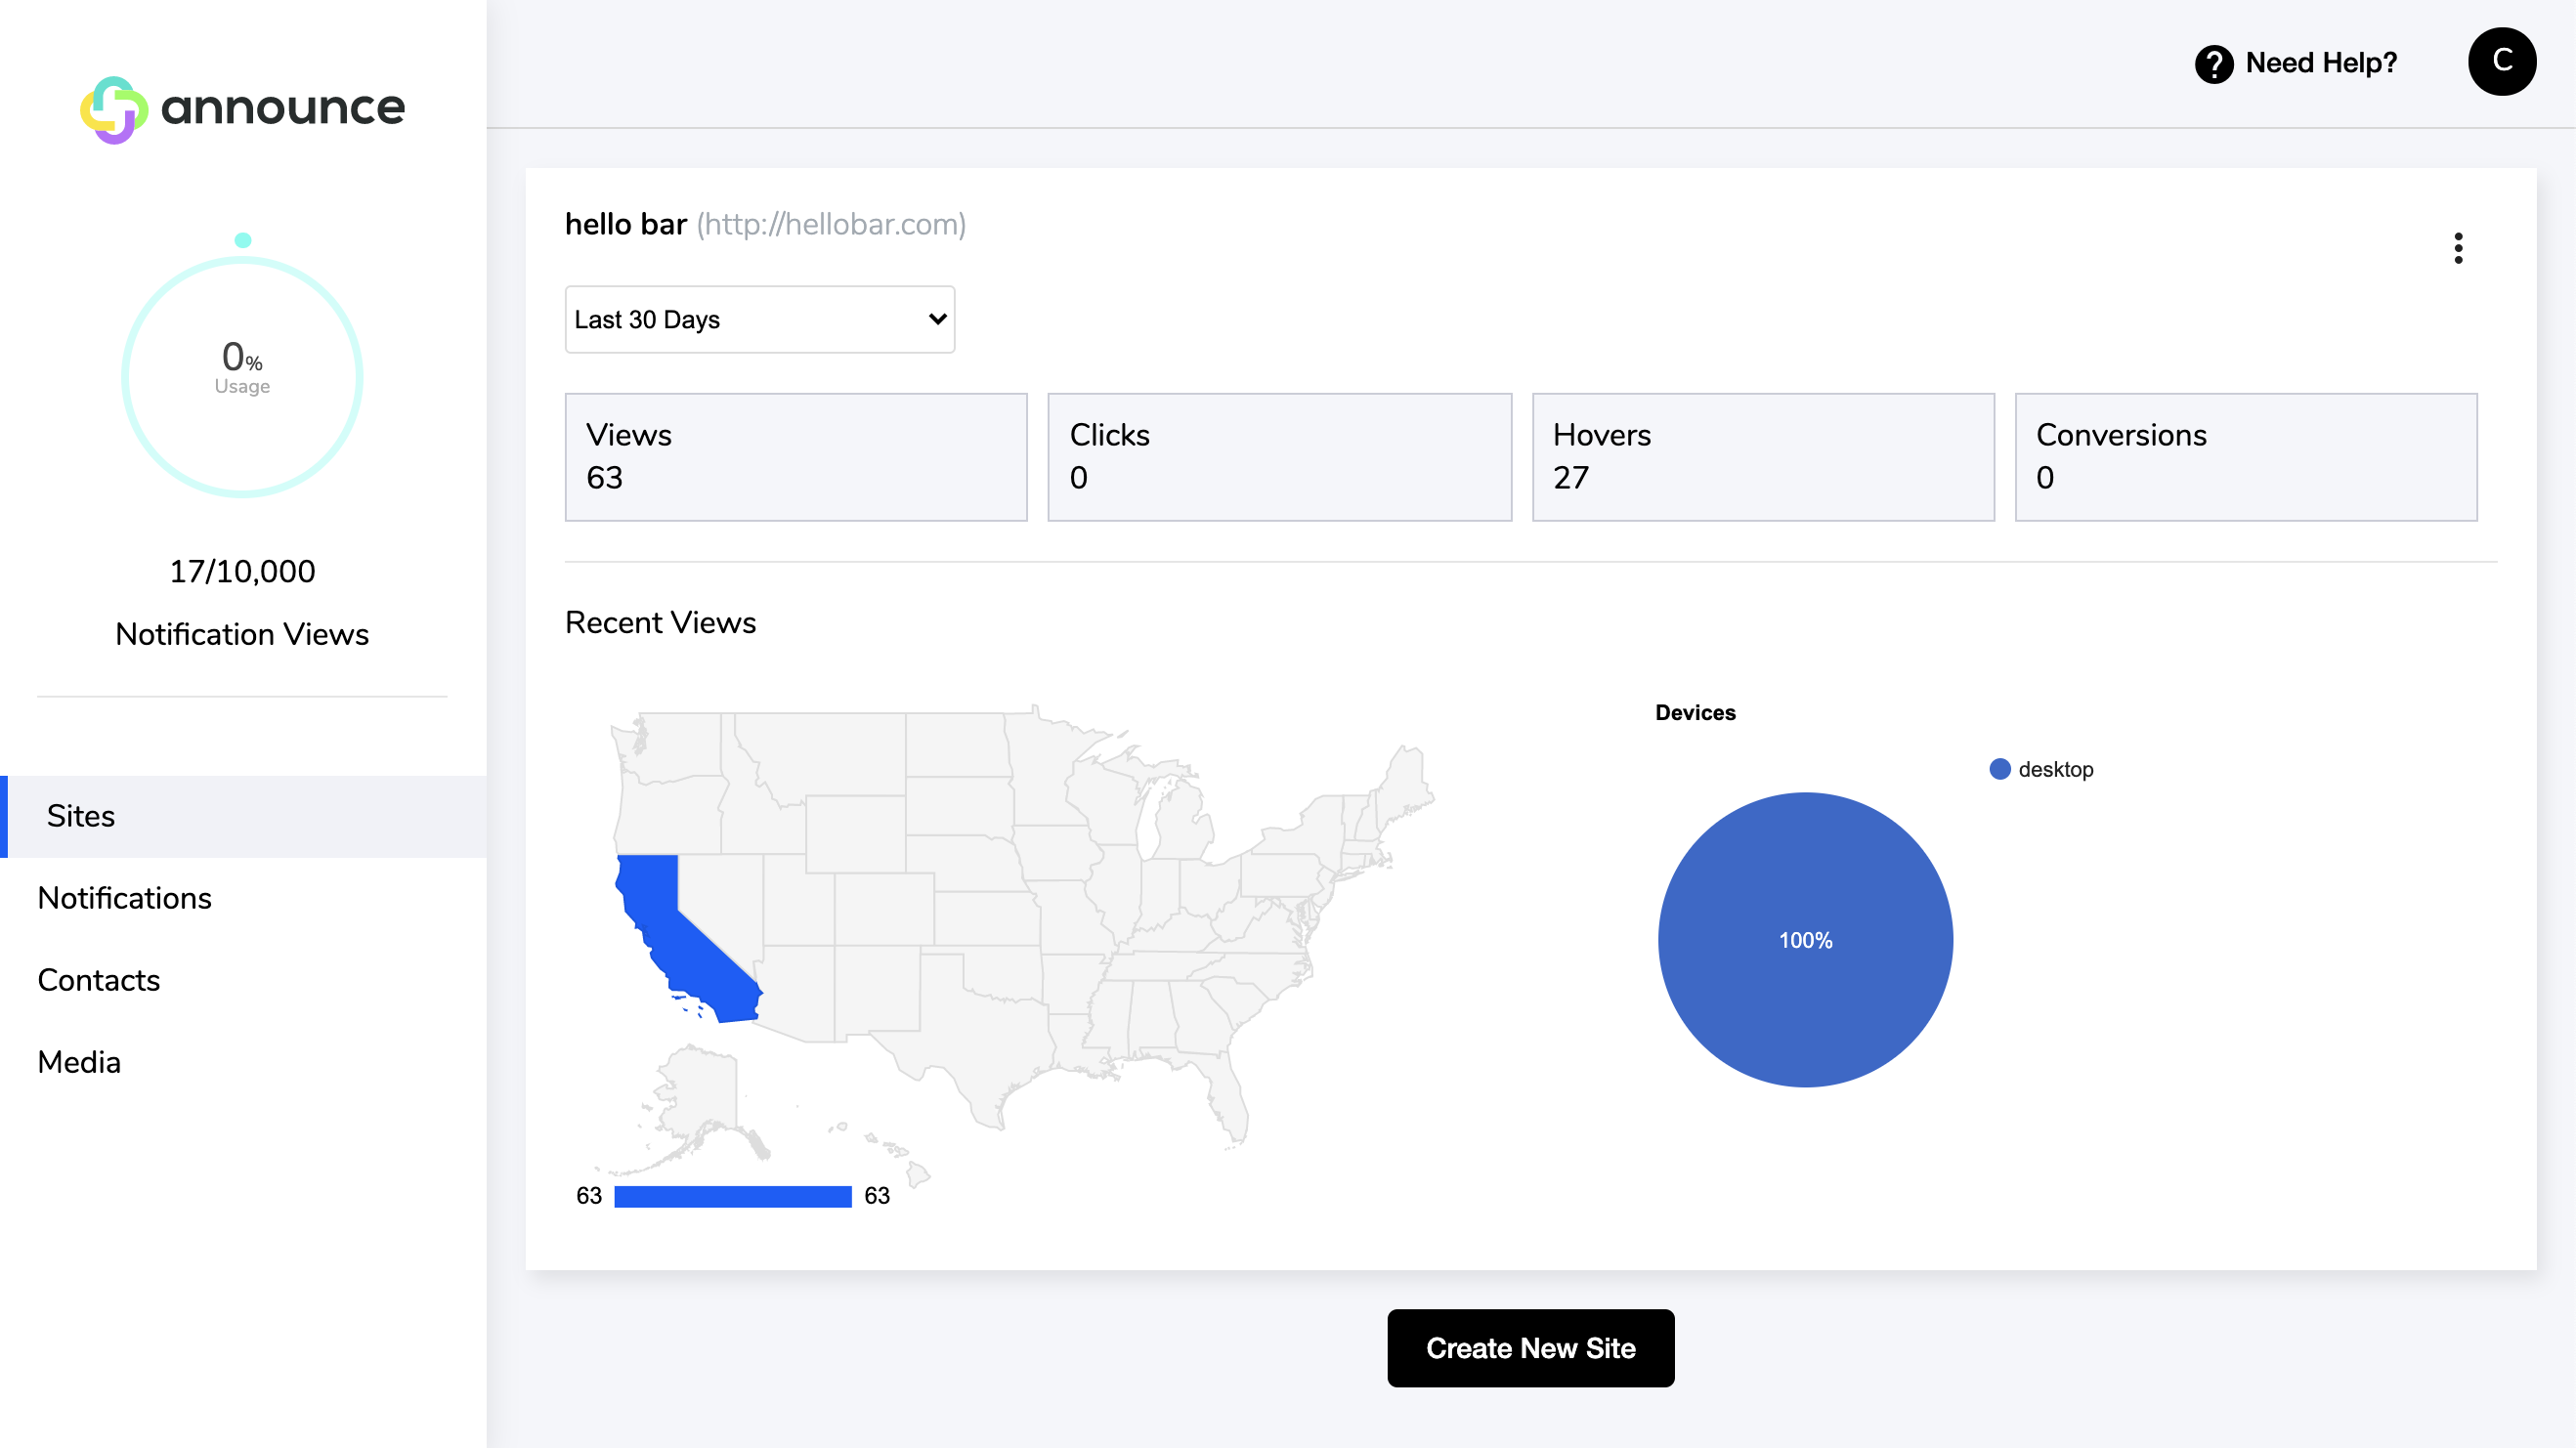Open the user avatar C menu
The width and height of the screenshot is (2576, 1448).
click(x=2501, y=62)
